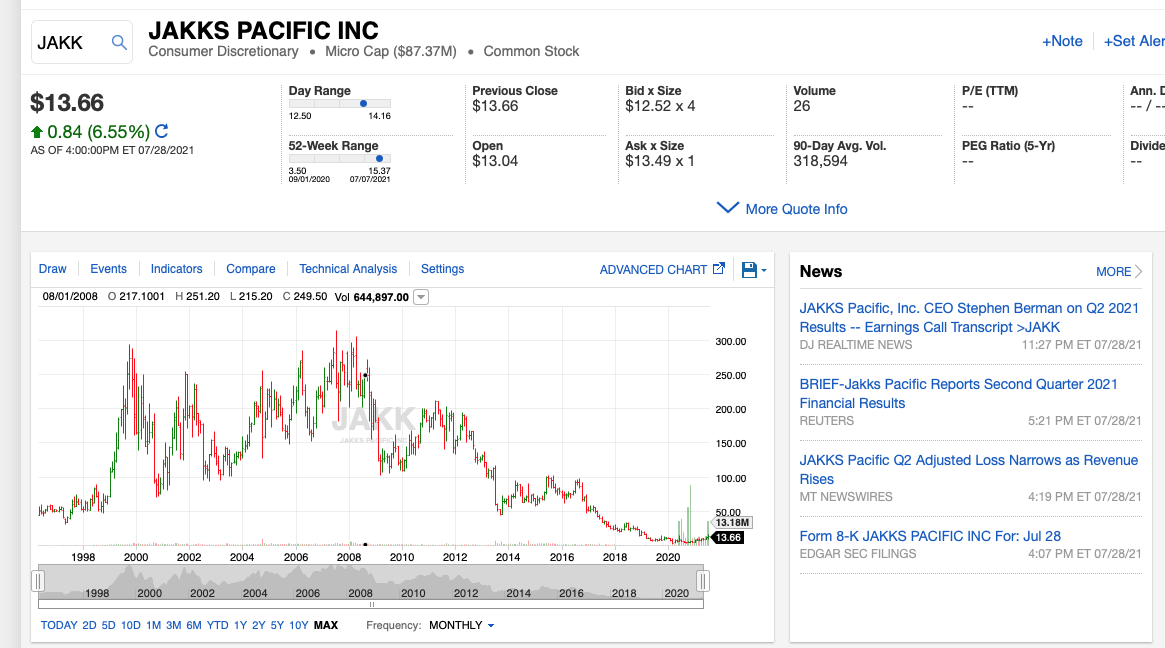
Task: Open the search magnifier in the JAKK ticker box
Action: coord(119,42)
